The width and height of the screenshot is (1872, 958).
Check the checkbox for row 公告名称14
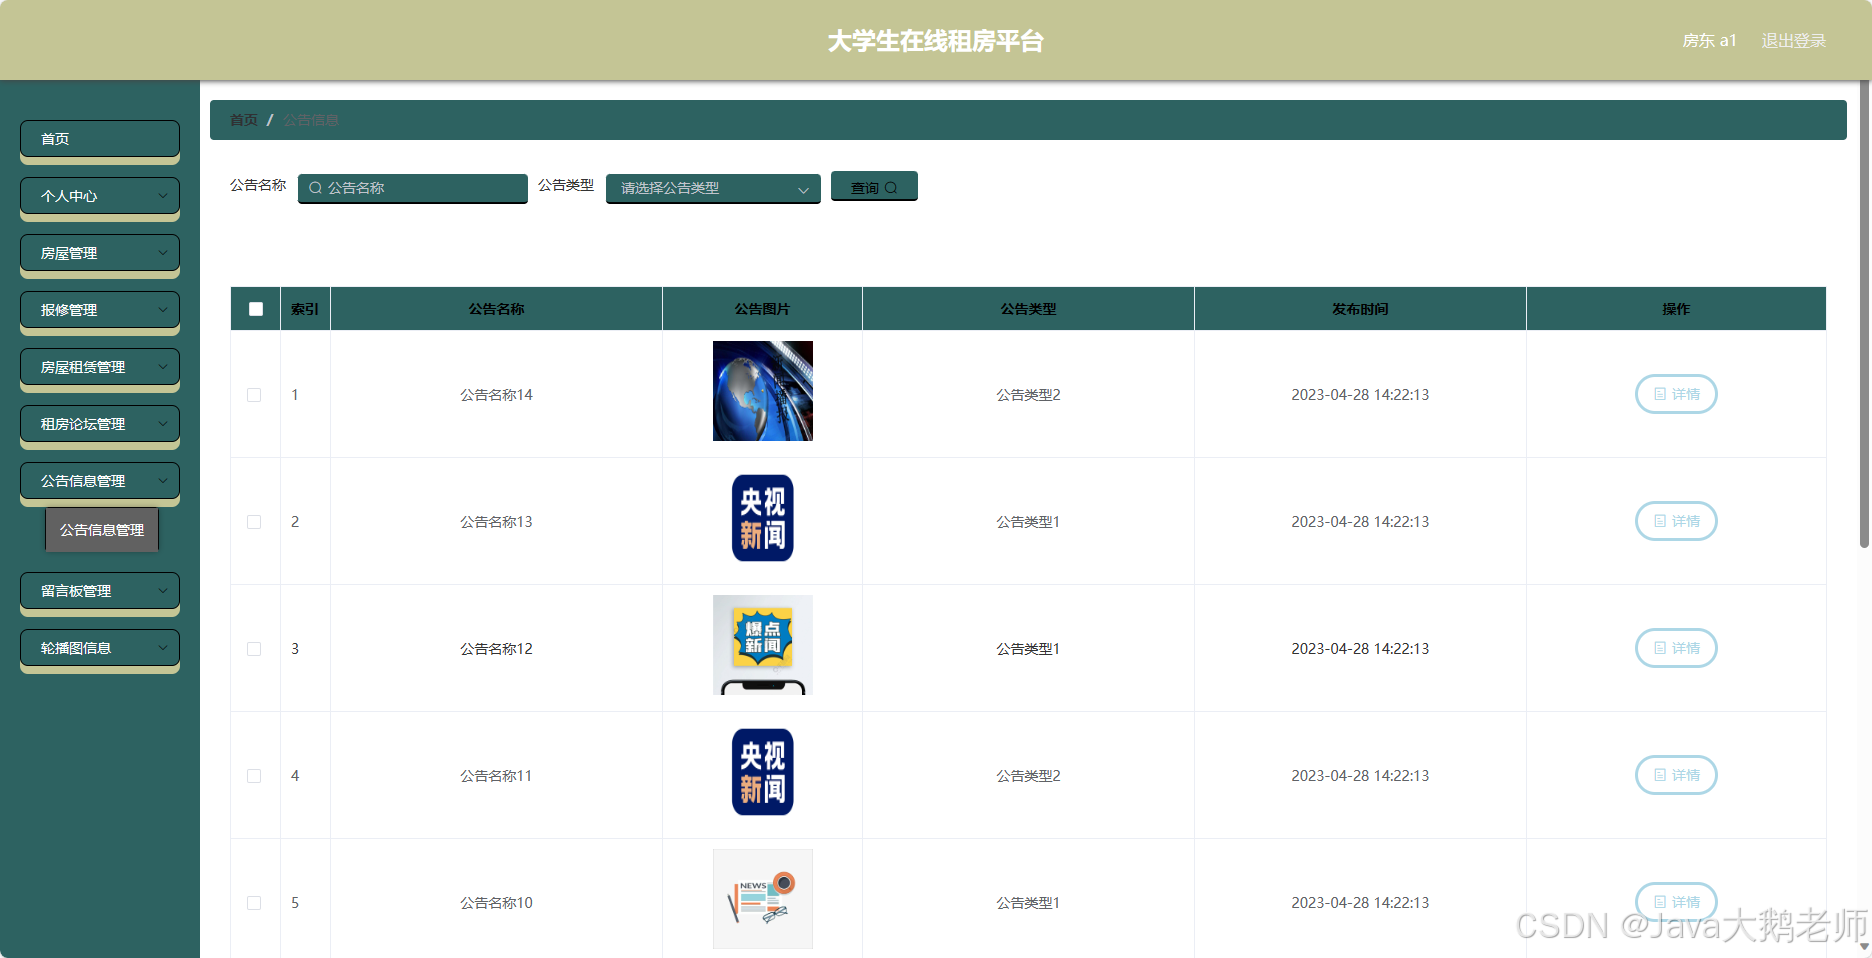254,395
